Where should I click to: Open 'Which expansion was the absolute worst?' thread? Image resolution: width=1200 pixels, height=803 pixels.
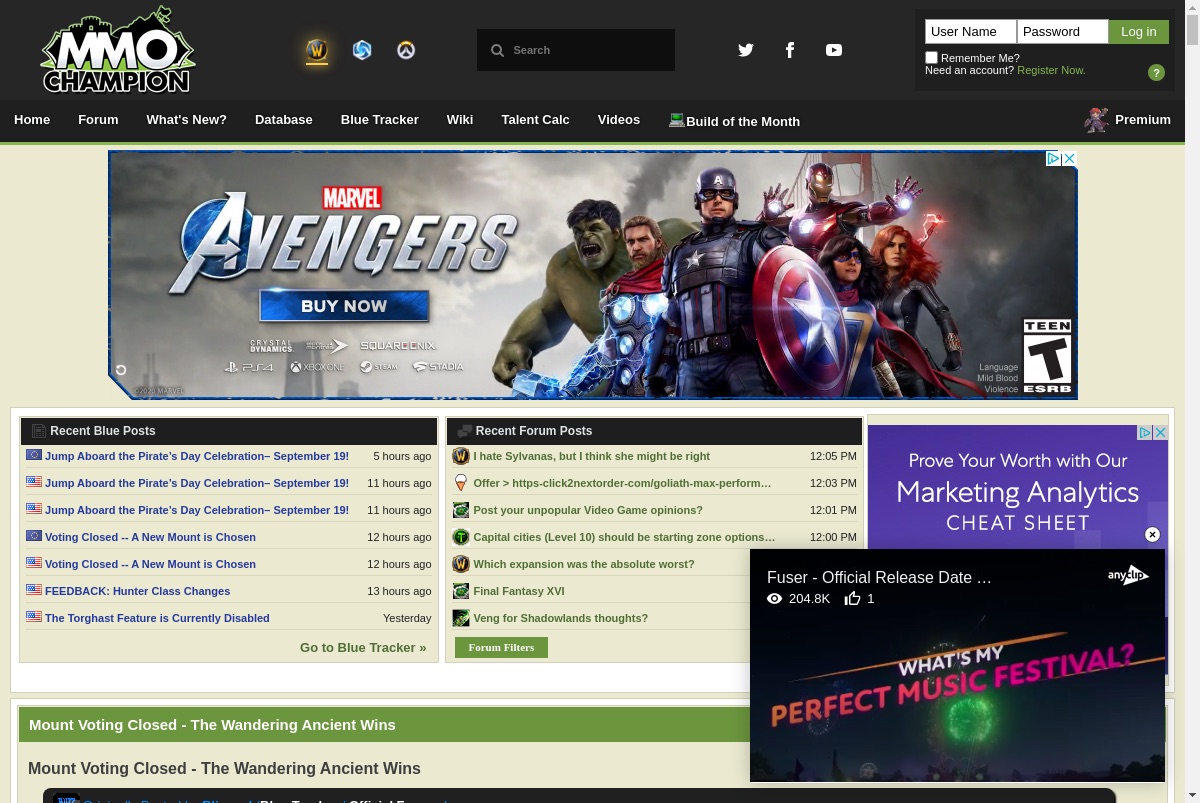tap(584, 564)
